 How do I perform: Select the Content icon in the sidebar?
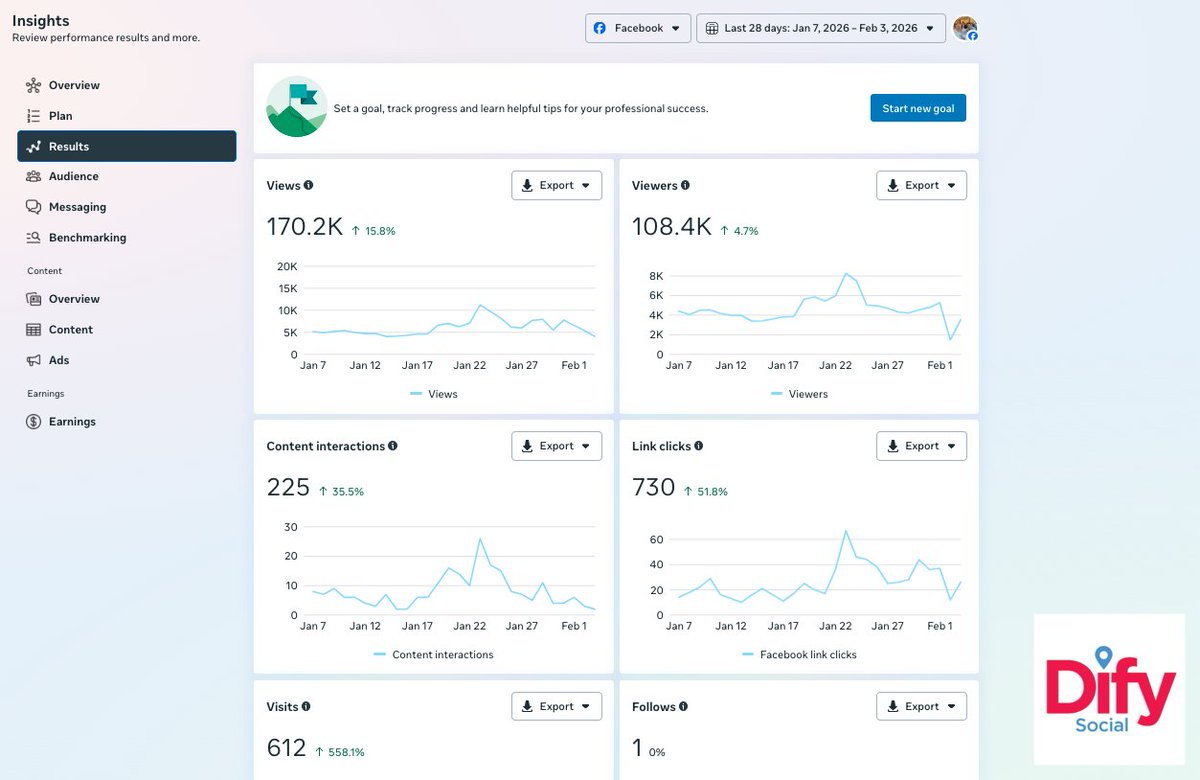[x=35, y=329]
